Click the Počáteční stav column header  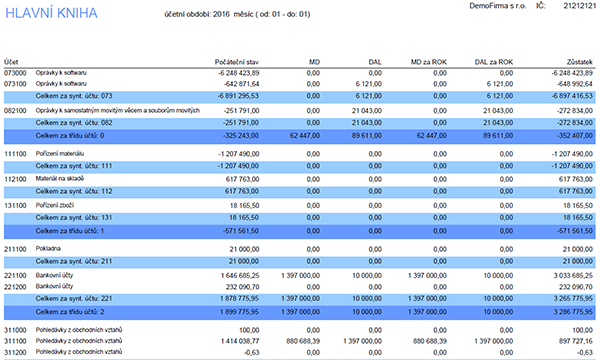(237, 62)
